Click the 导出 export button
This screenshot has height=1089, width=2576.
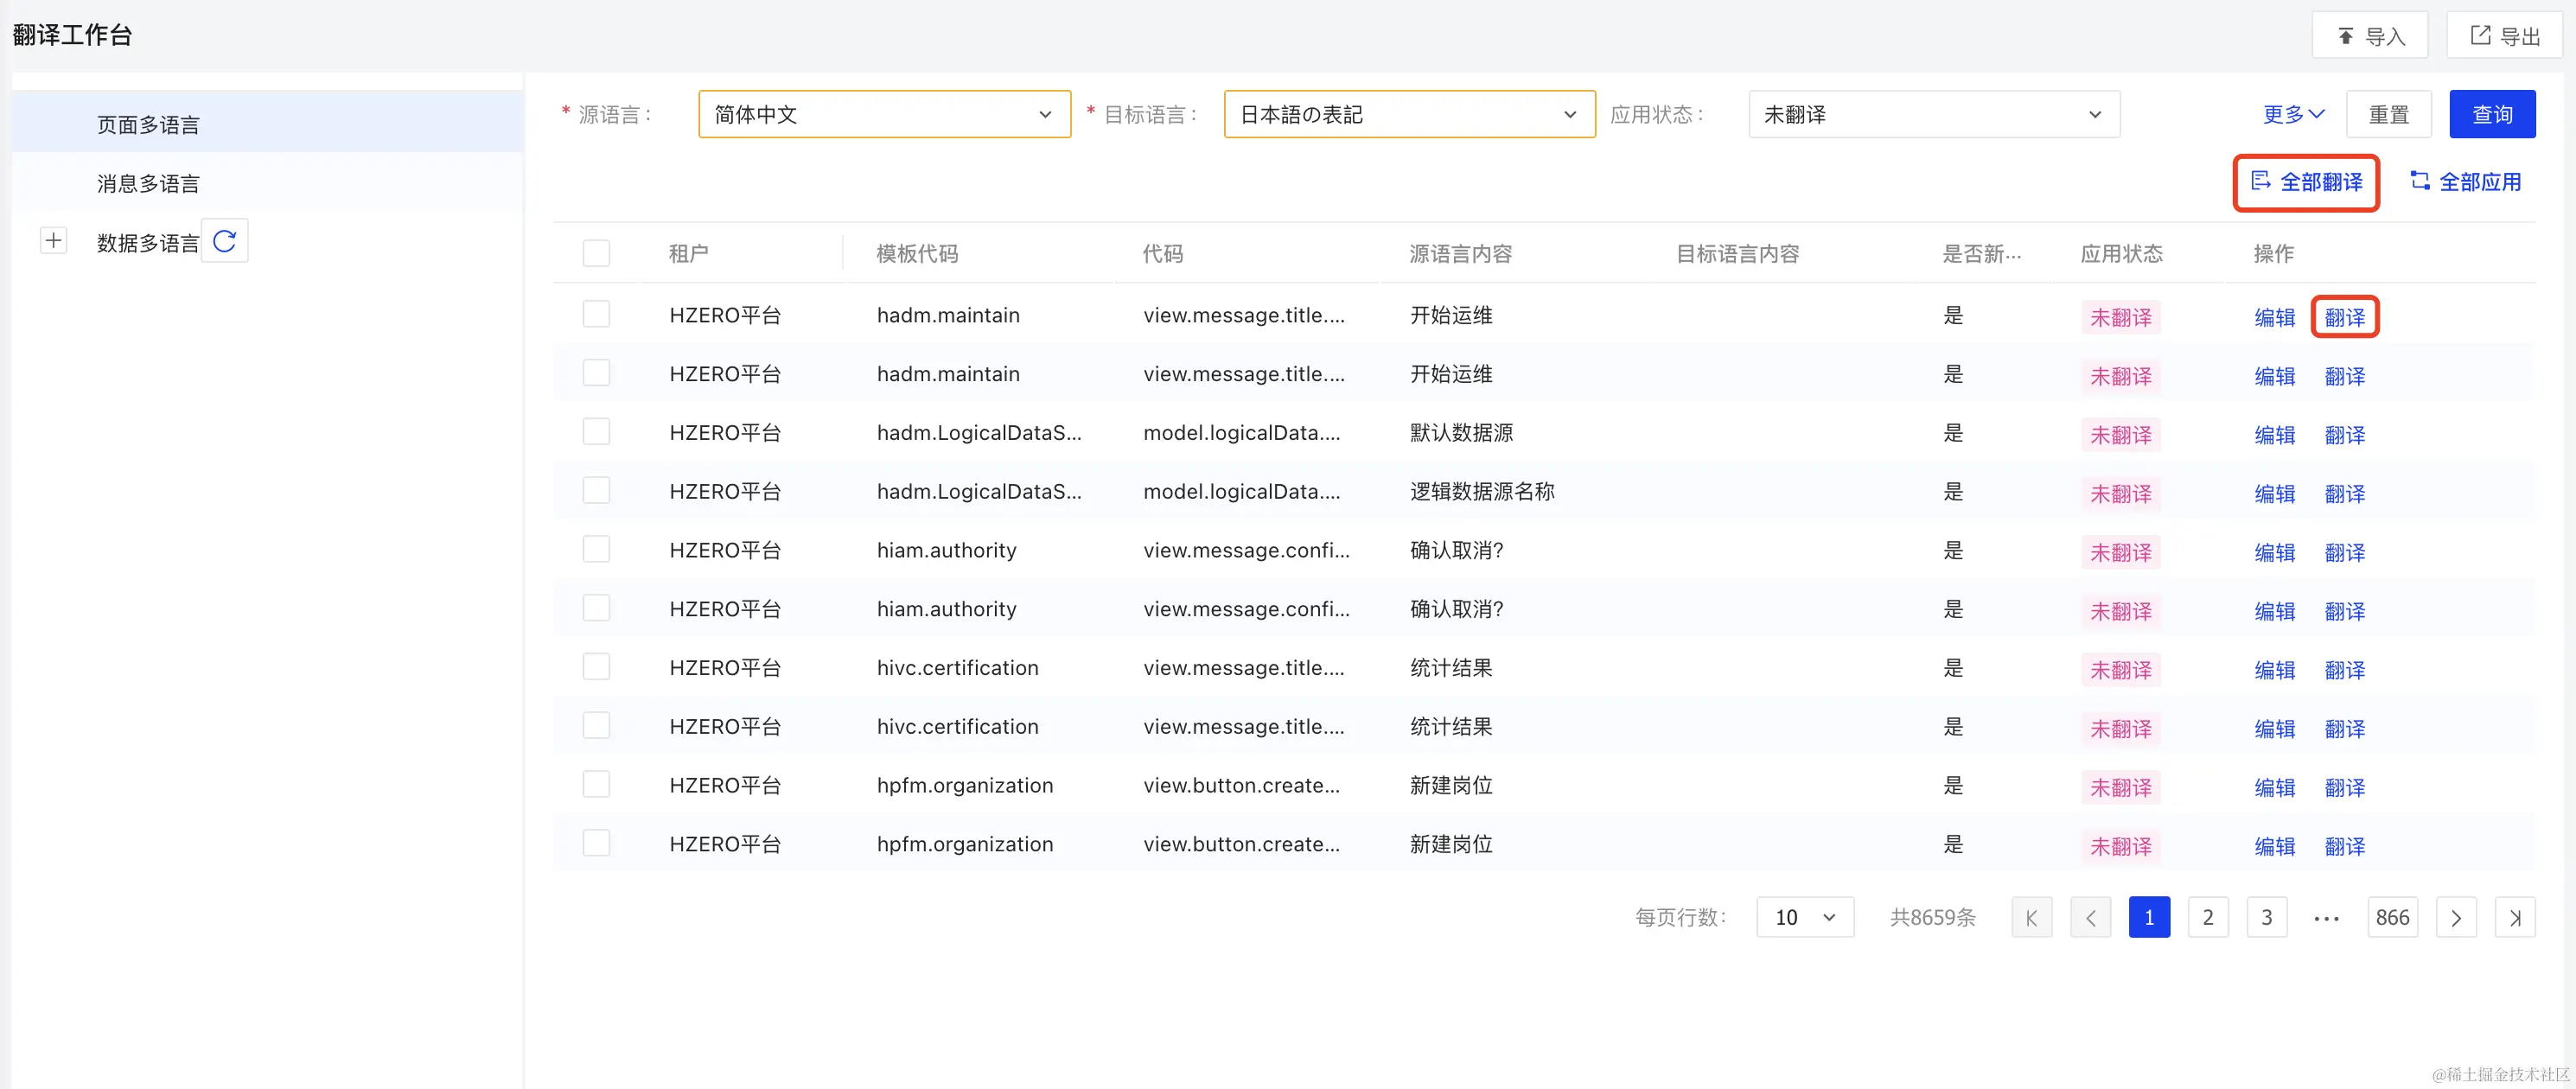point(2504,36)
